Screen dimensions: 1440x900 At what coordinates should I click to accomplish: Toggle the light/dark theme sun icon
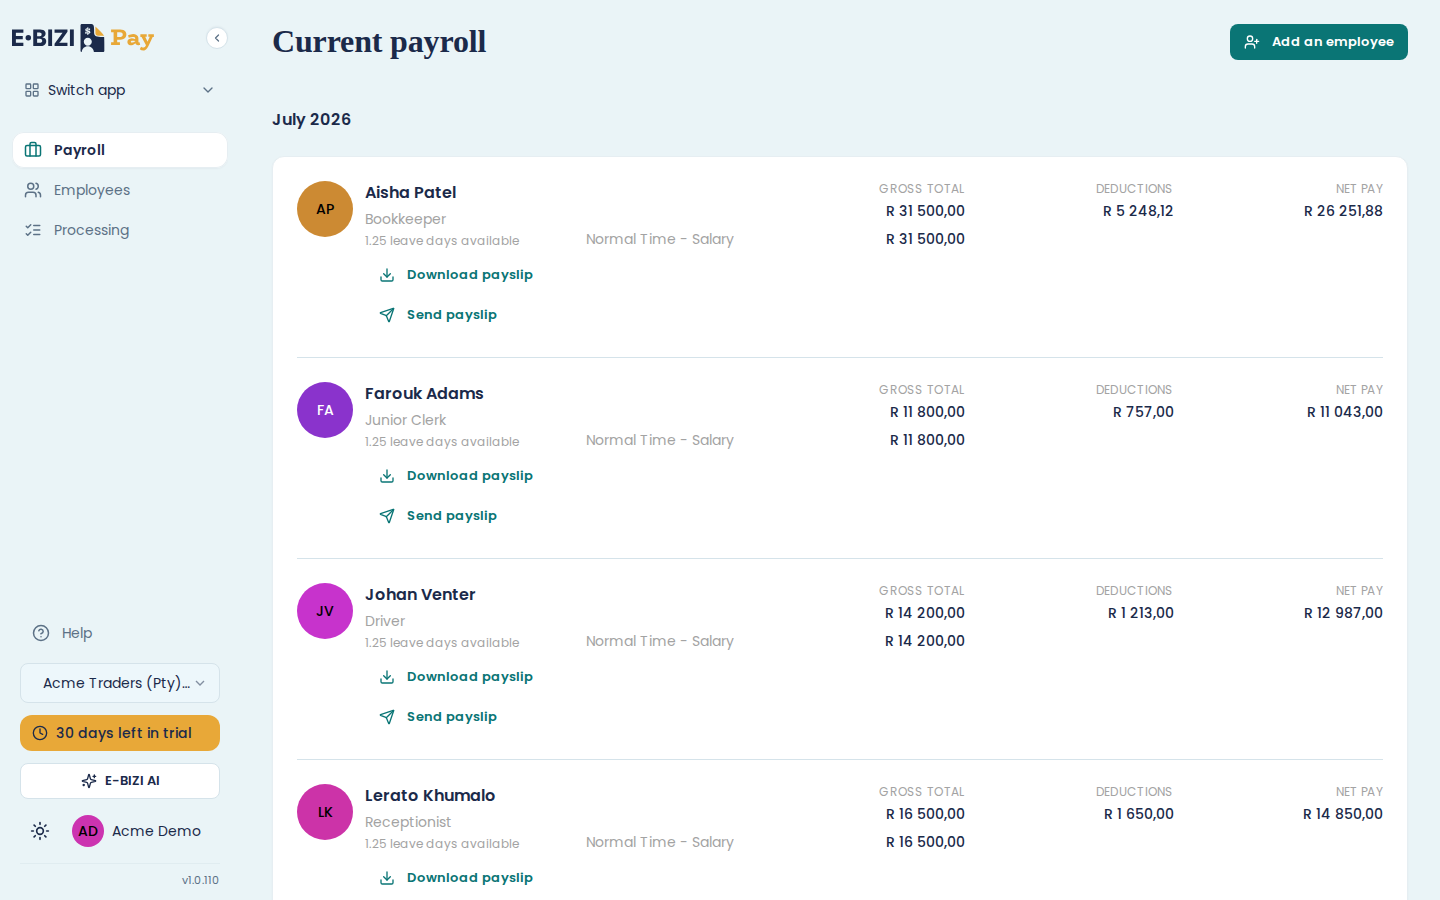40,831
